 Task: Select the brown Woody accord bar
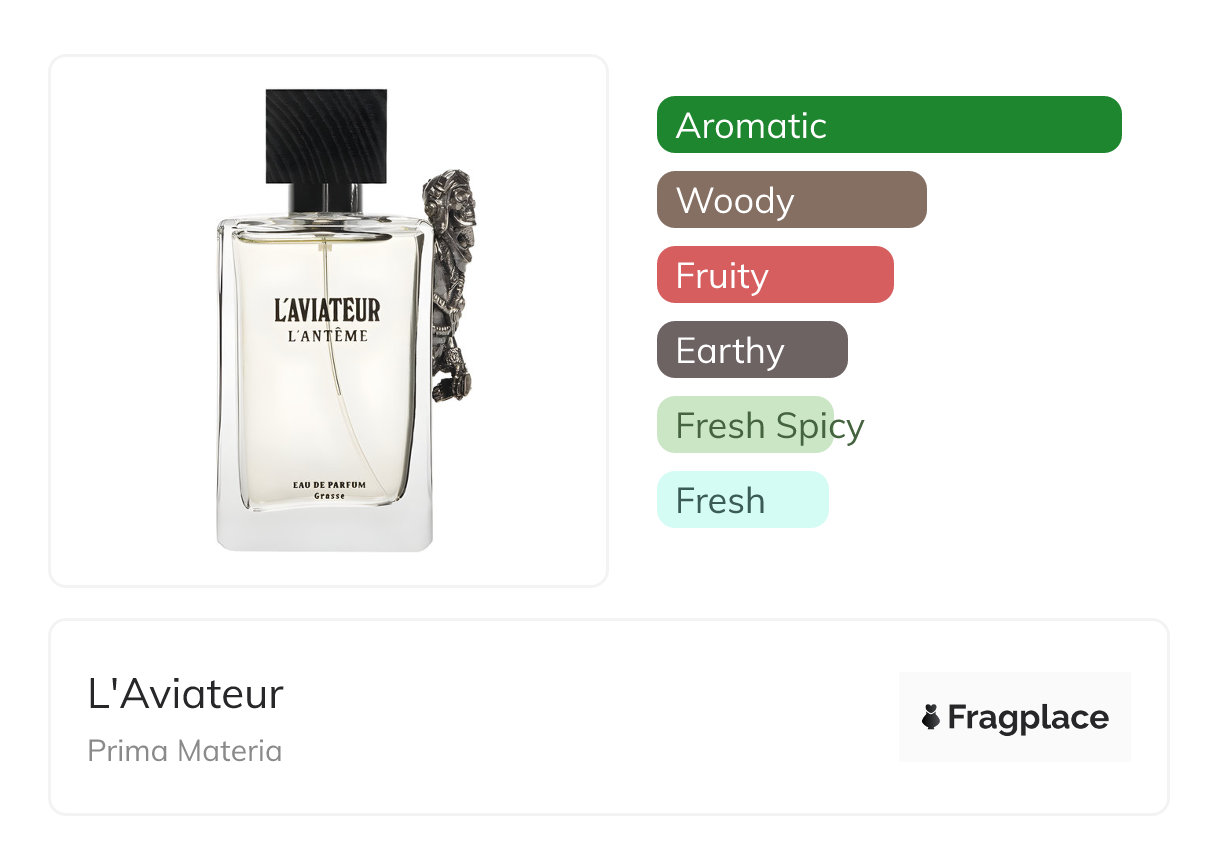tap(792, 200)
